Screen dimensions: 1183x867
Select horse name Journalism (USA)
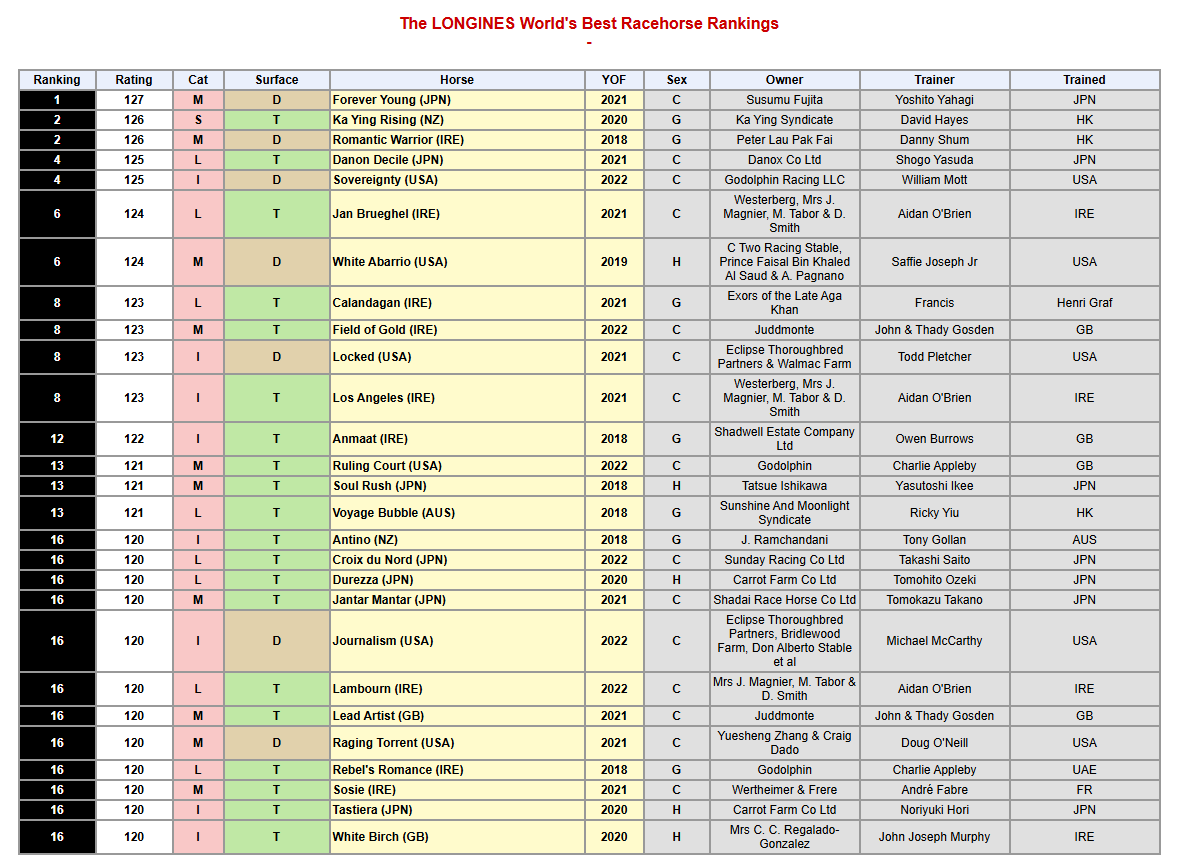click(x=383, y=641)
